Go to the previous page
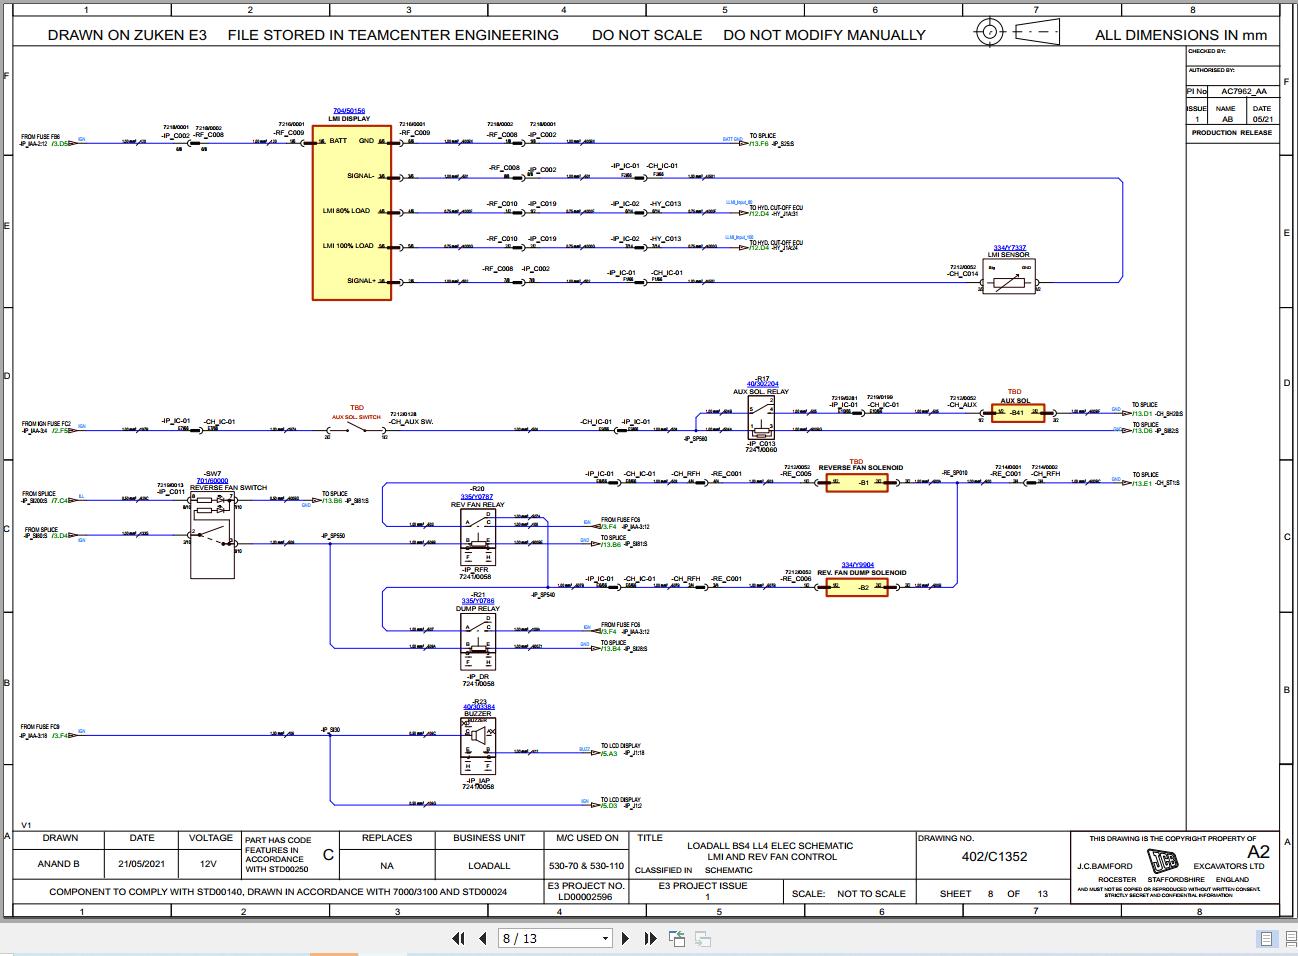The height and width of the screenshot is (956, 1298). [483, 938]
